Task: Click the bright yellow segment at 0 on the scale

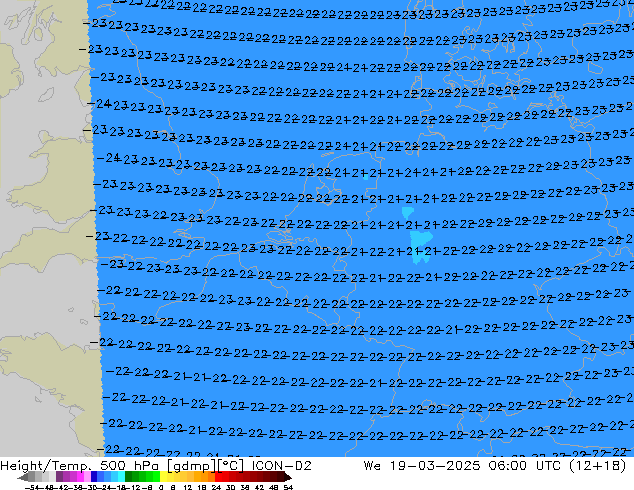Action: coord(163,476)
